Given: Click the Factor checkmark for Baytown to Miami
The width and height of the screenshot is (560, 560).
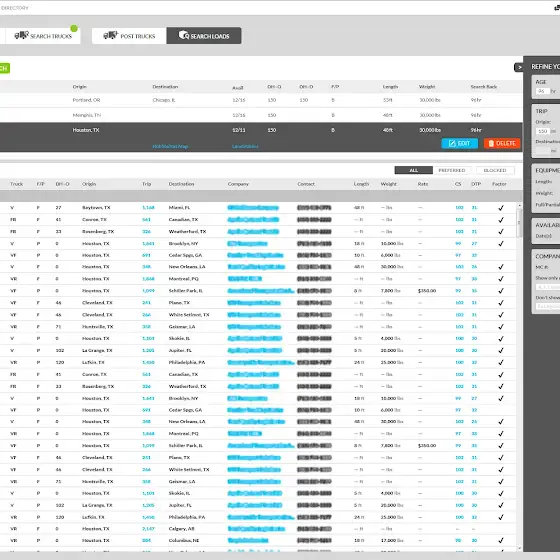Looking at the screenshot, I should click(501, 208).
